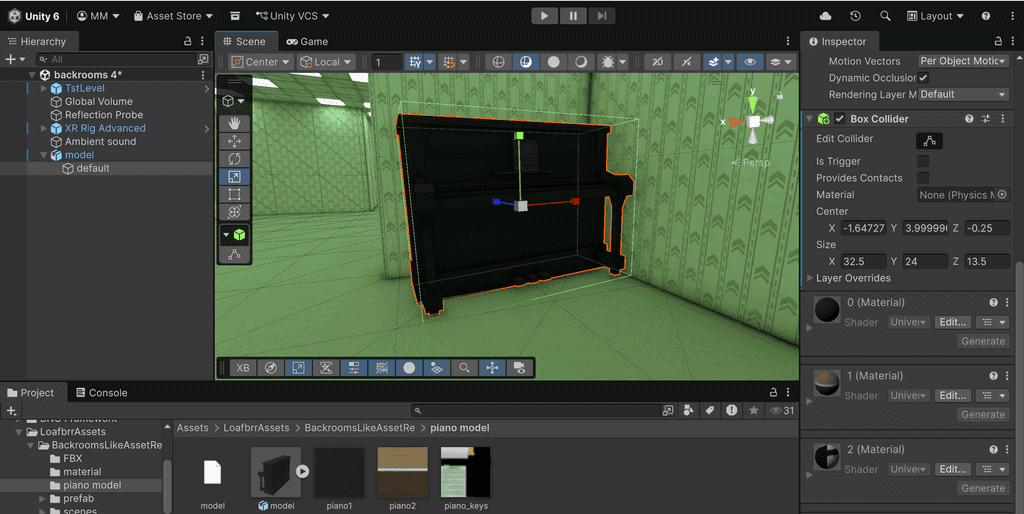Enable the Provides Contacts checkbox
The width and height of the screenshot is (1024, 514).
[923, 178]
